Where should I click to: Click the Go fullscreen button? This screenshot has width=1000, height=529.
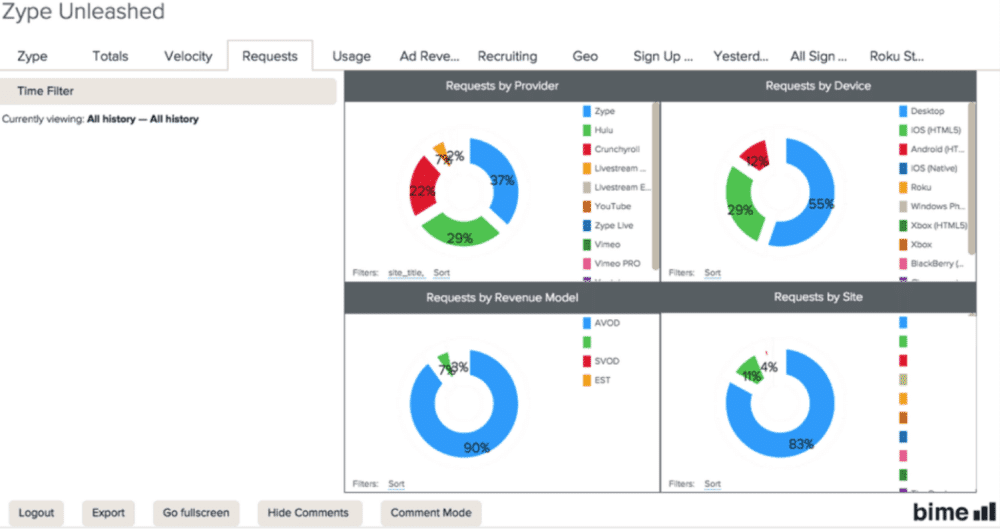point(196,513)
